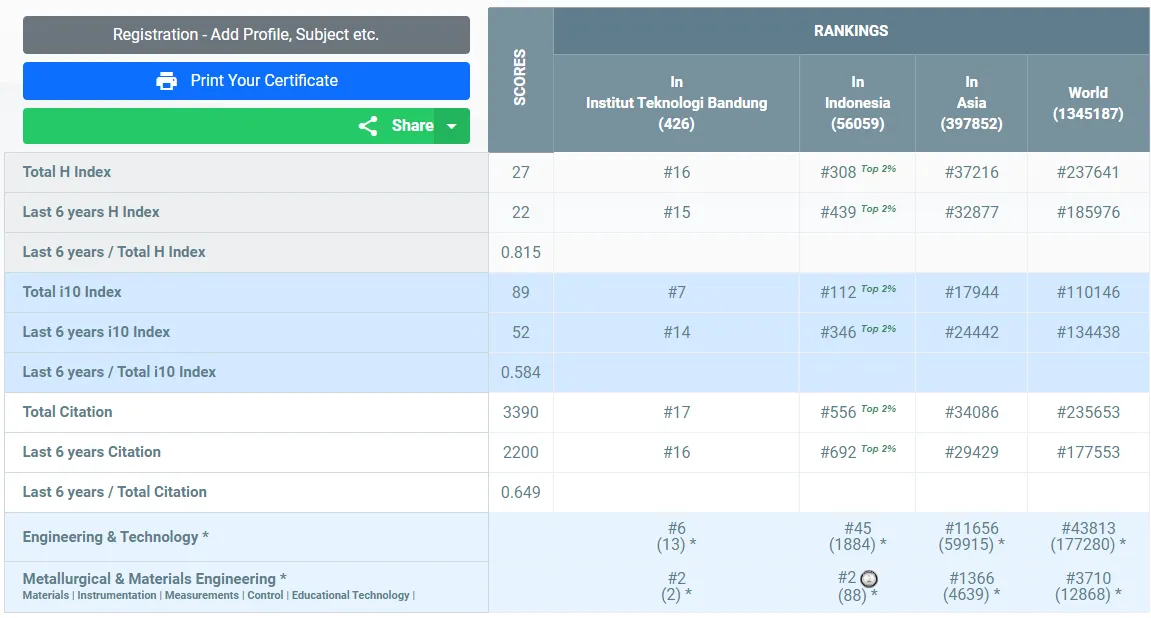The image size is (1151, 618).
Task: Click the printer icon on certificate button
Action: click(x=166, y=81)
